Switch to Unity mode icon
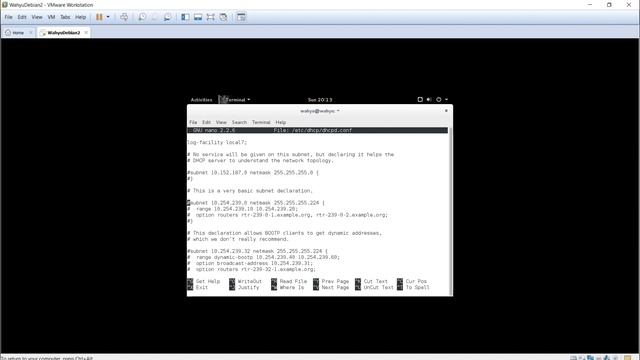The image size is (640, 360). click(x=223, y=17)
